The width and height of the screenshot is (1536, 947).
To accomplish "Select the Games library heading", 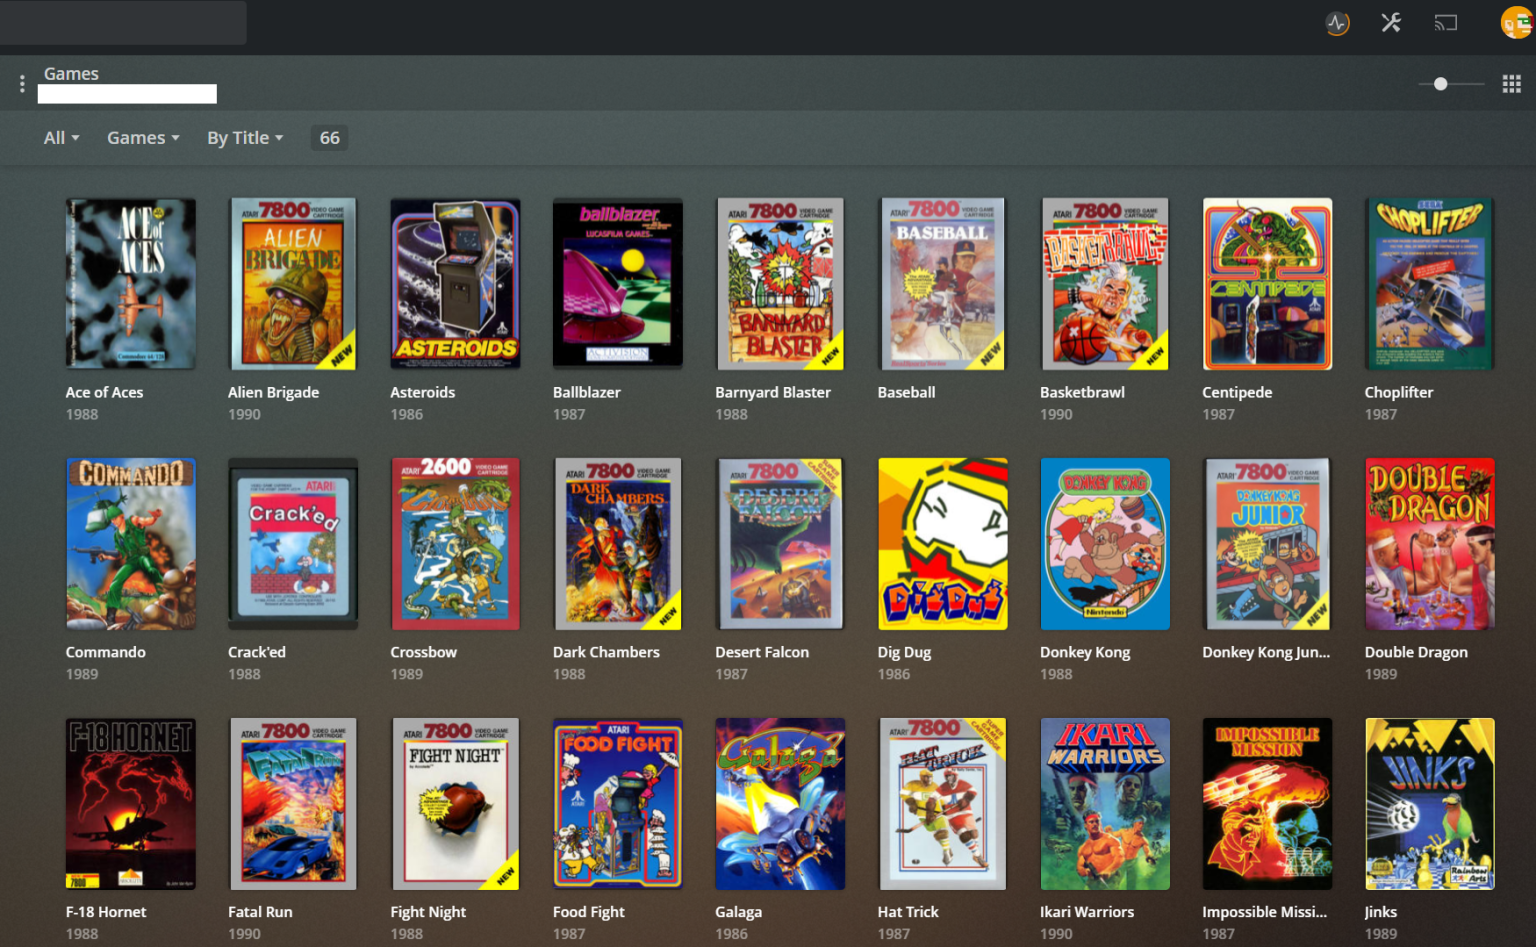I will (x=71, y=73).
